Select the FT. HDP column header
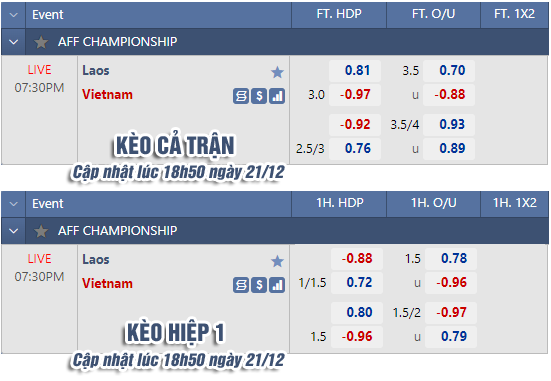The height and width of the screenshot is (381, 551). click(x=339, y=14)
